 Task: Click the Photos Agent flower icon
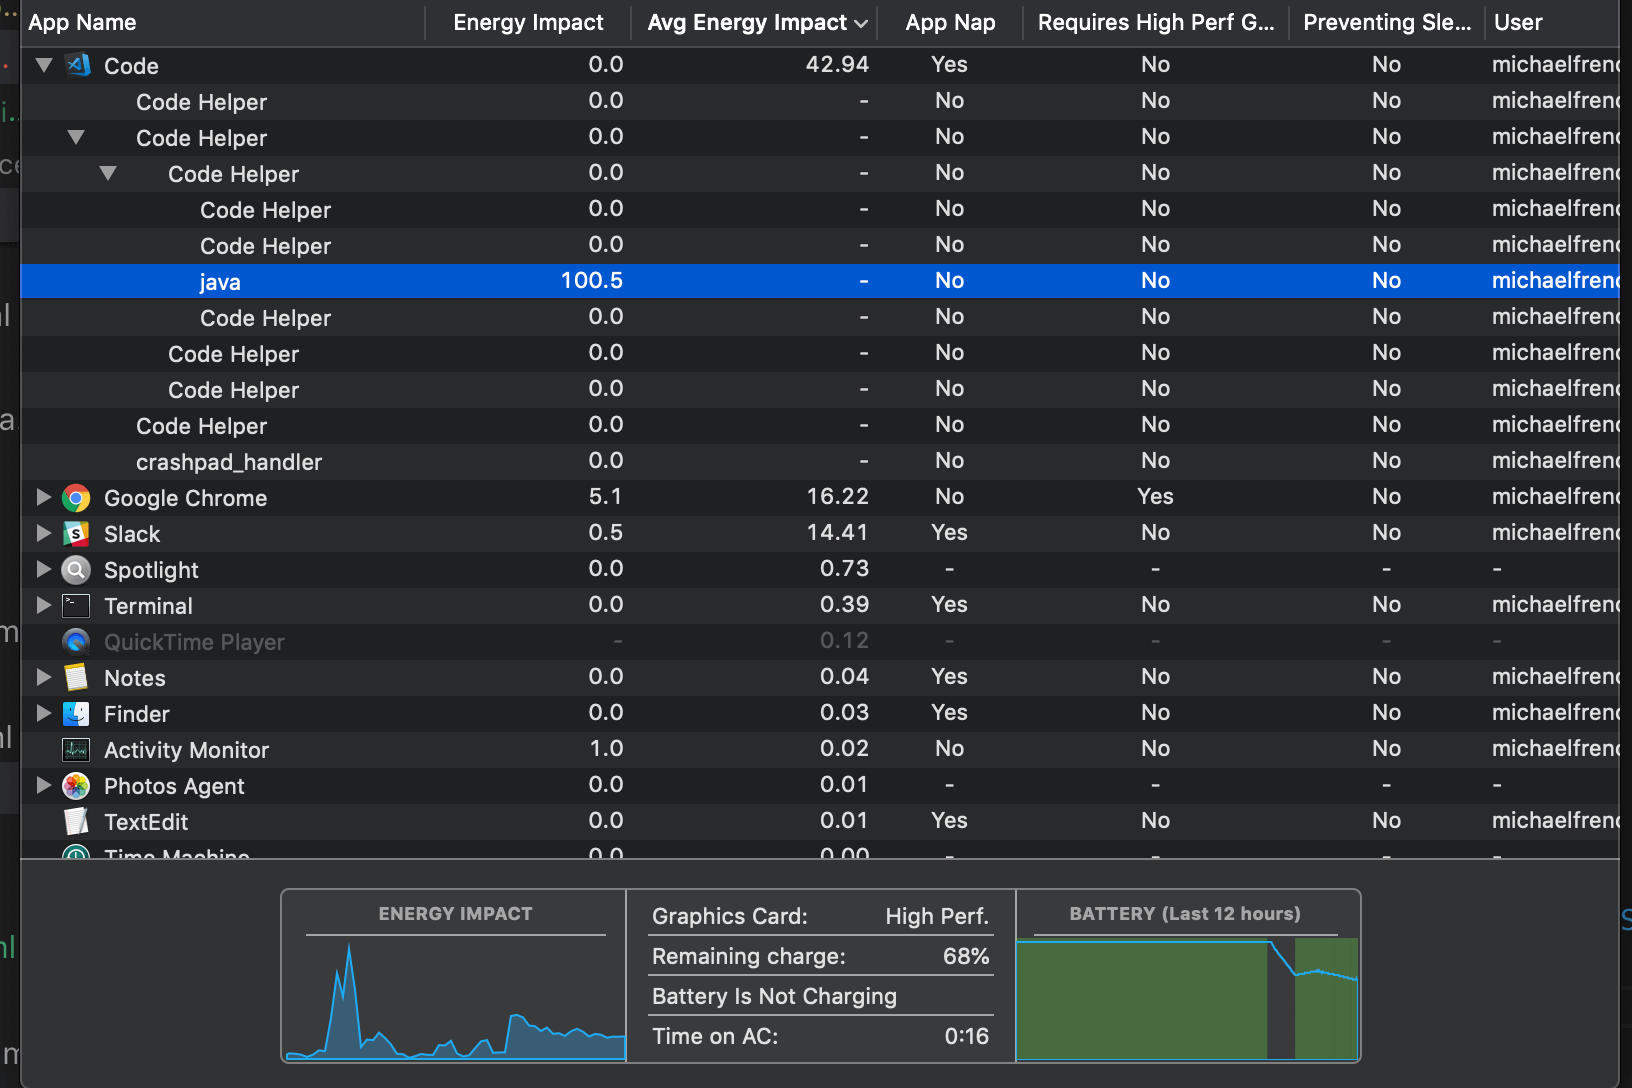coord(76,785)
